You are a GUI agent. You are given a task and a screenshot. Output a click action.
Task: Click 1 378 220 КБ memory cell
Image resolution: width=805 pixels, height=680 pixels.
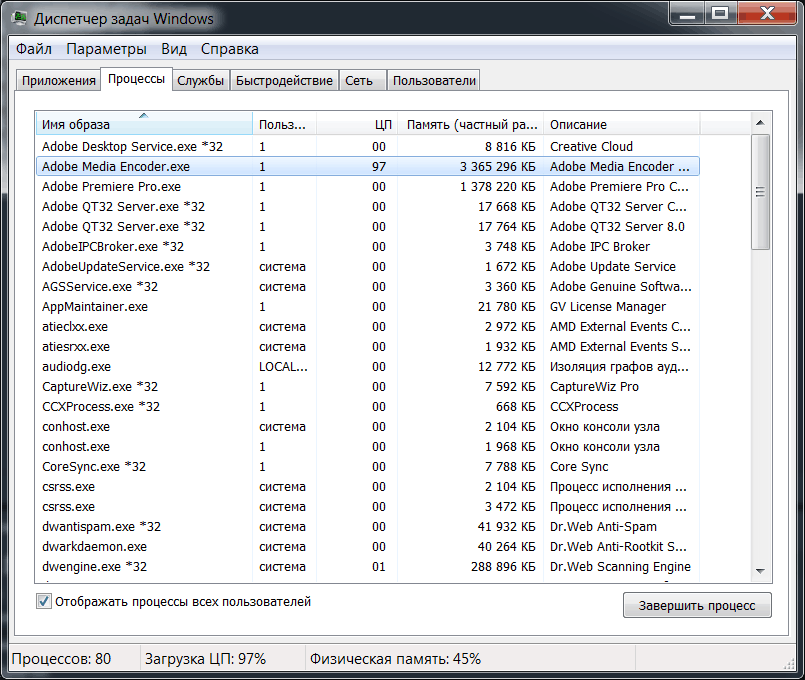pos(497,187)
